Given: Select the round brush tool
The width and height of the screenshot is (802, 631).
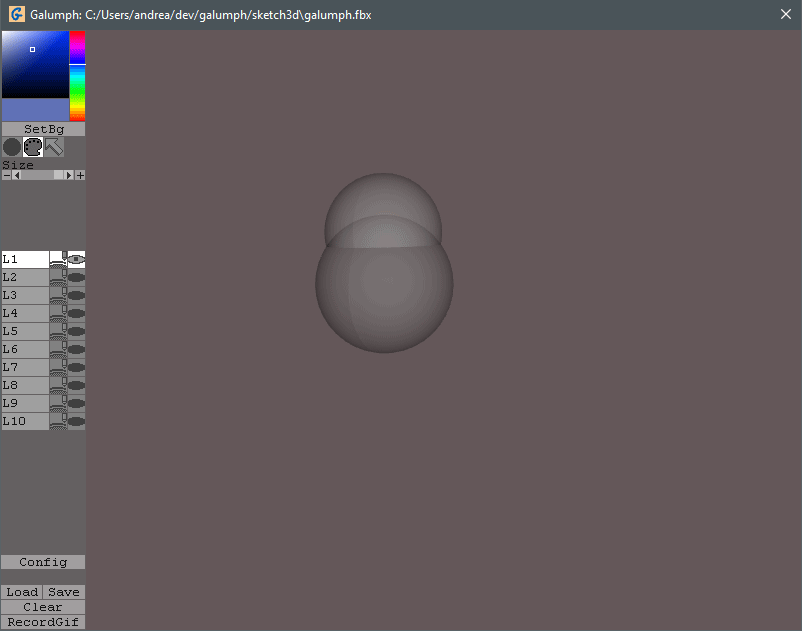Looking at the screenshot, I should tap(12, 147).
